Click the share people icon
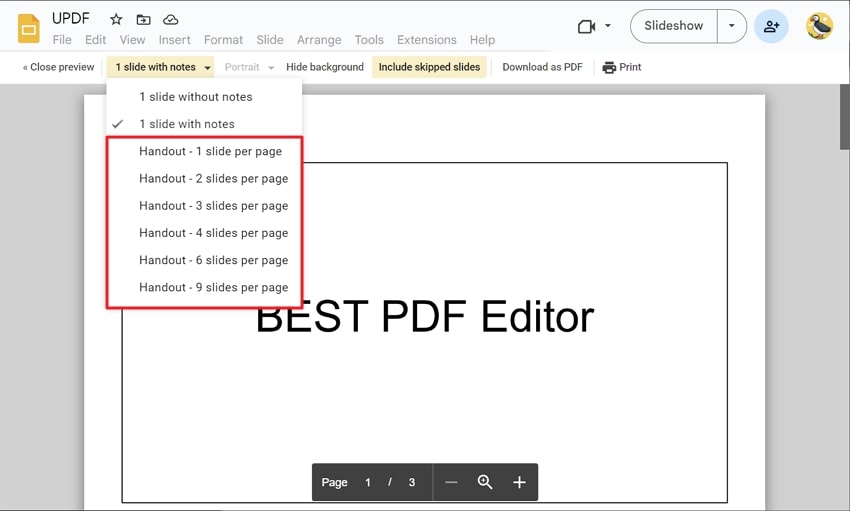 coord(771,26)
